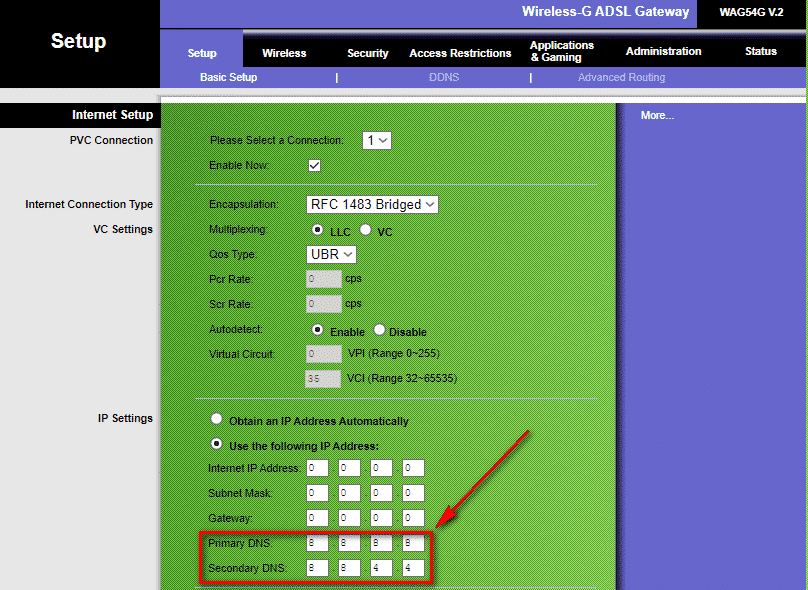The image size is (808, 590).
Task: Click second octet of Primary DNS
Action: coord(349,543)
